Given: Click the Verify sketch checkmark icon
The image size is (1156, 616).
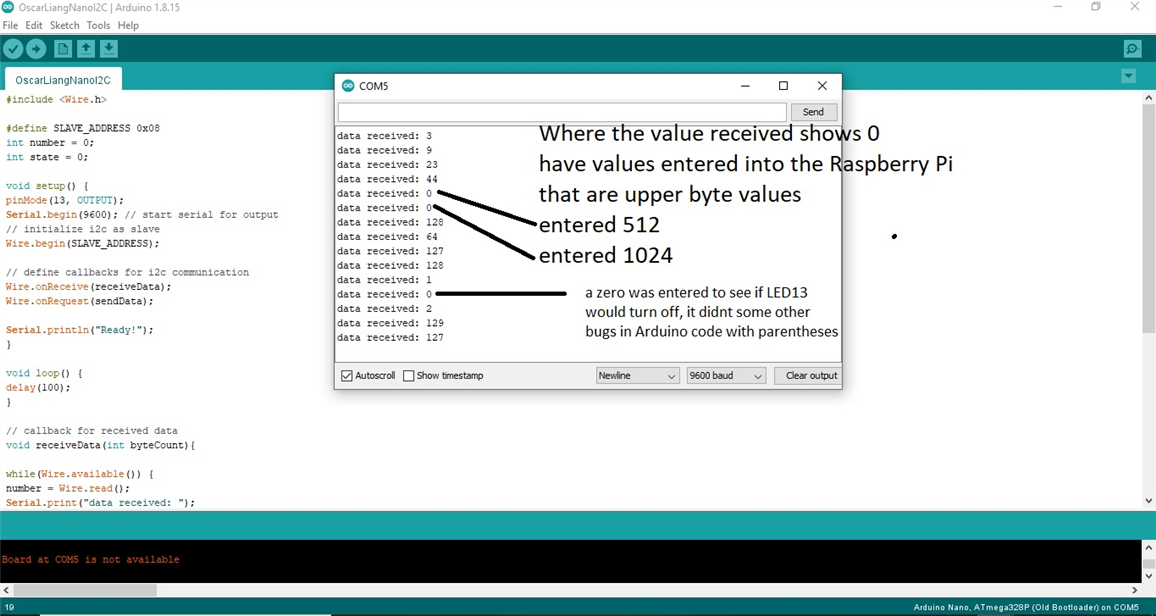Looking at the screenshot, I should tap(13, 49).
